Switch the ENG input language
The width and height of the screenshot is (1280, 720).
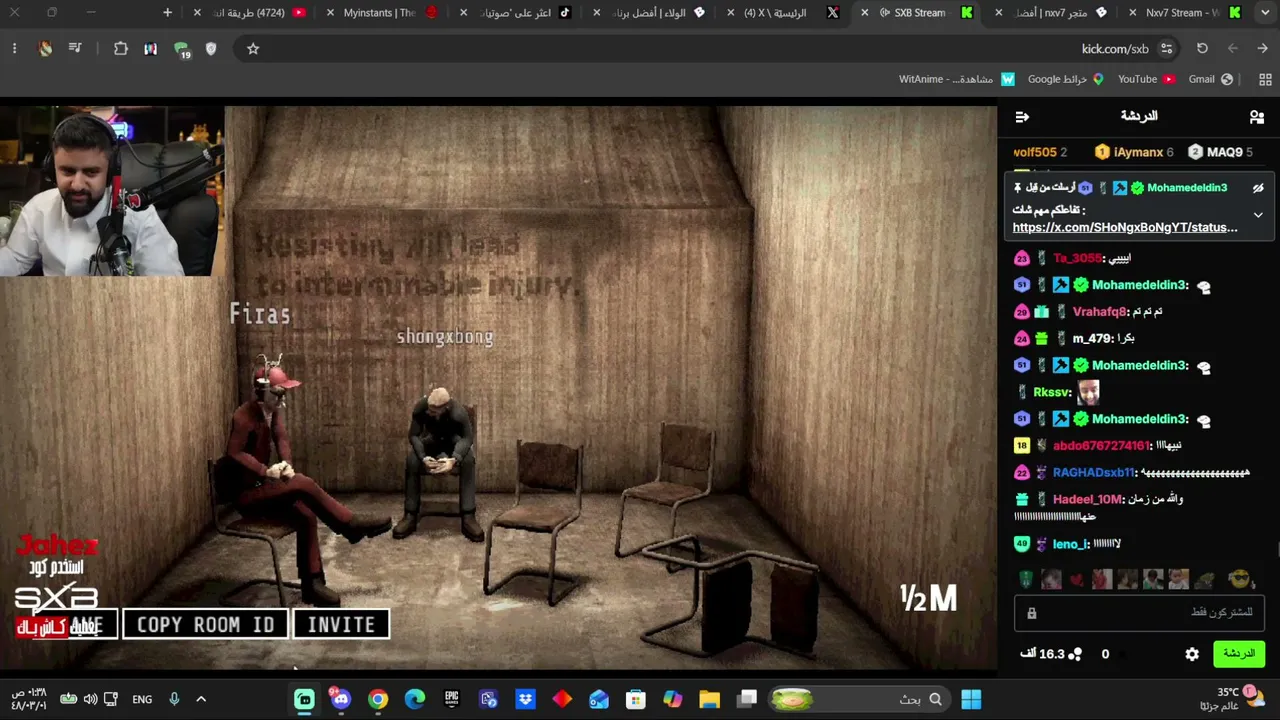[142, 700]
